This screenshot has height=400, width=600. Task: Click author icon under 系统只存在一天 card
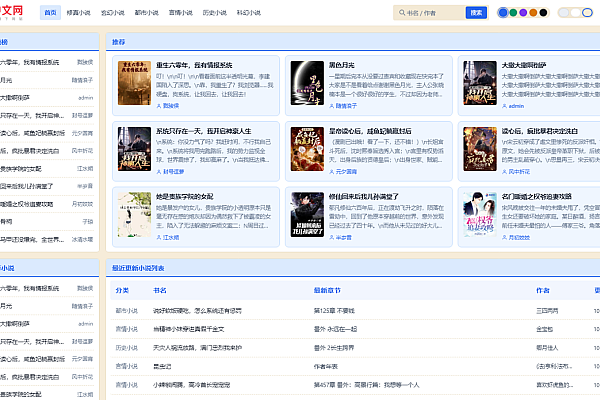(x=159, y=172)
